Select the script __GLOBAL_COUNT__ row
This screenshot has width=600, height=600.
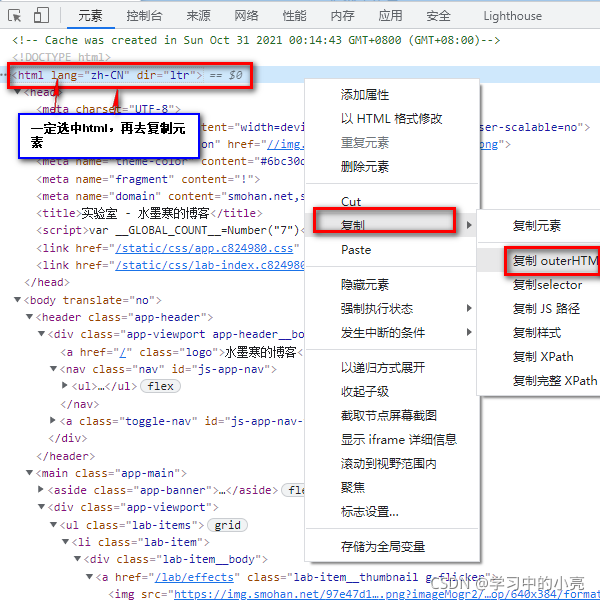click(170, 230)
